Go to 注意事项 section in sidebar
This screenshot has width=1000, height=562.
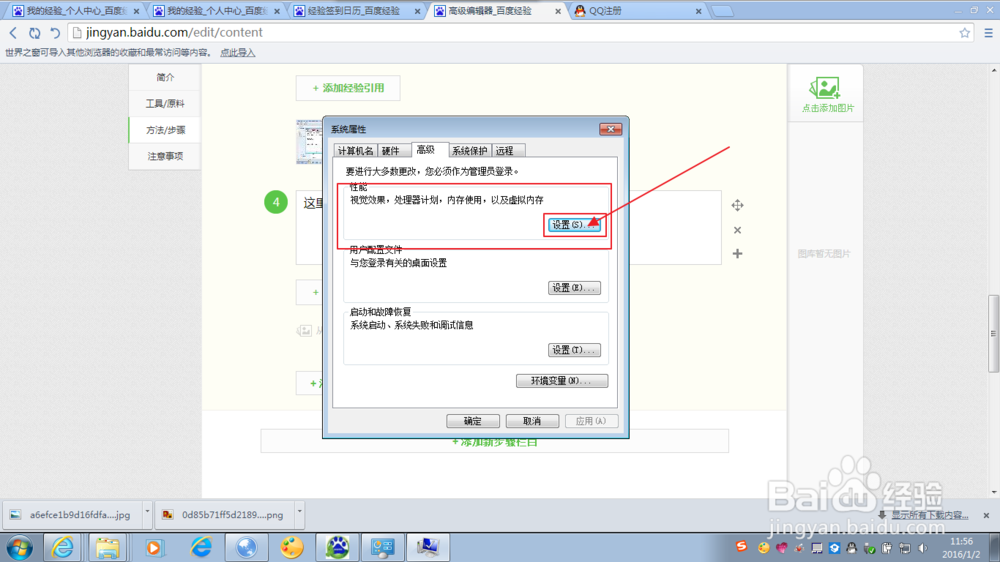click(165, 156)
